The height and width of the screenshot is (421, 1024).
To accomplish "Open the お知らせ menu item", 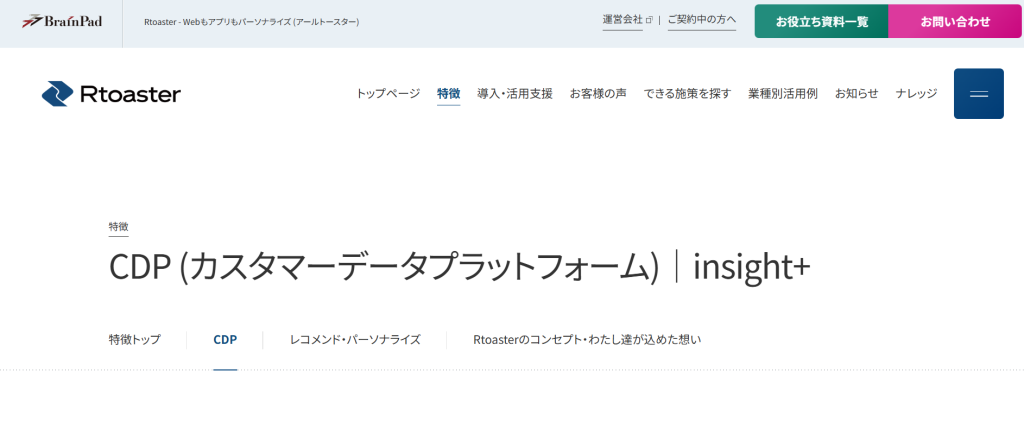I will click(856, 93).
